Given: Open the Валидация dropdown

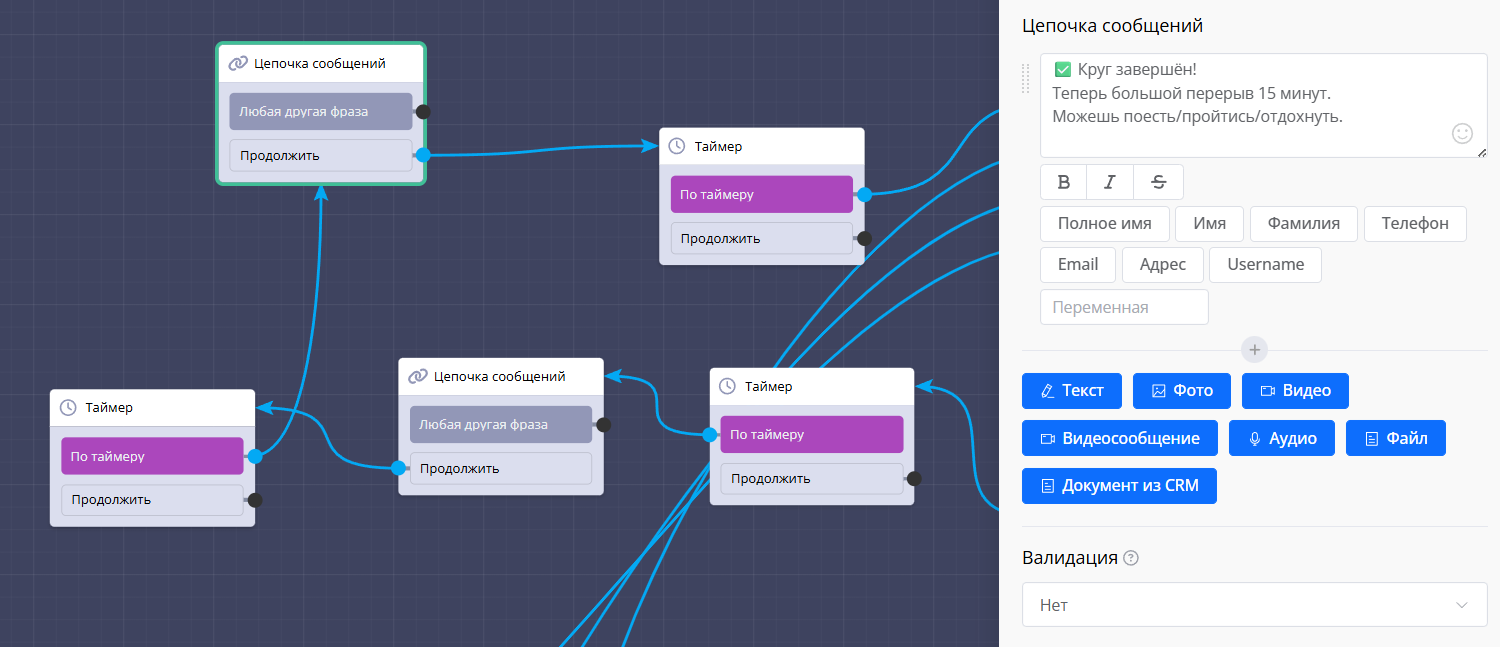Looking at the screenshot, I should [x=1254, y=605].
